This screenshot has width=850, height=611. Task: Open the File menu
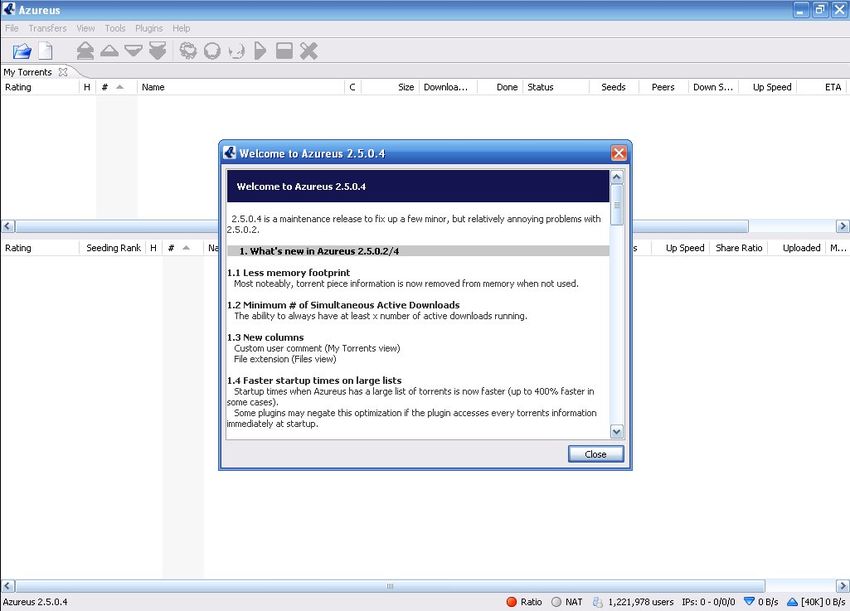pyautogui.click(x=11, y=28)
